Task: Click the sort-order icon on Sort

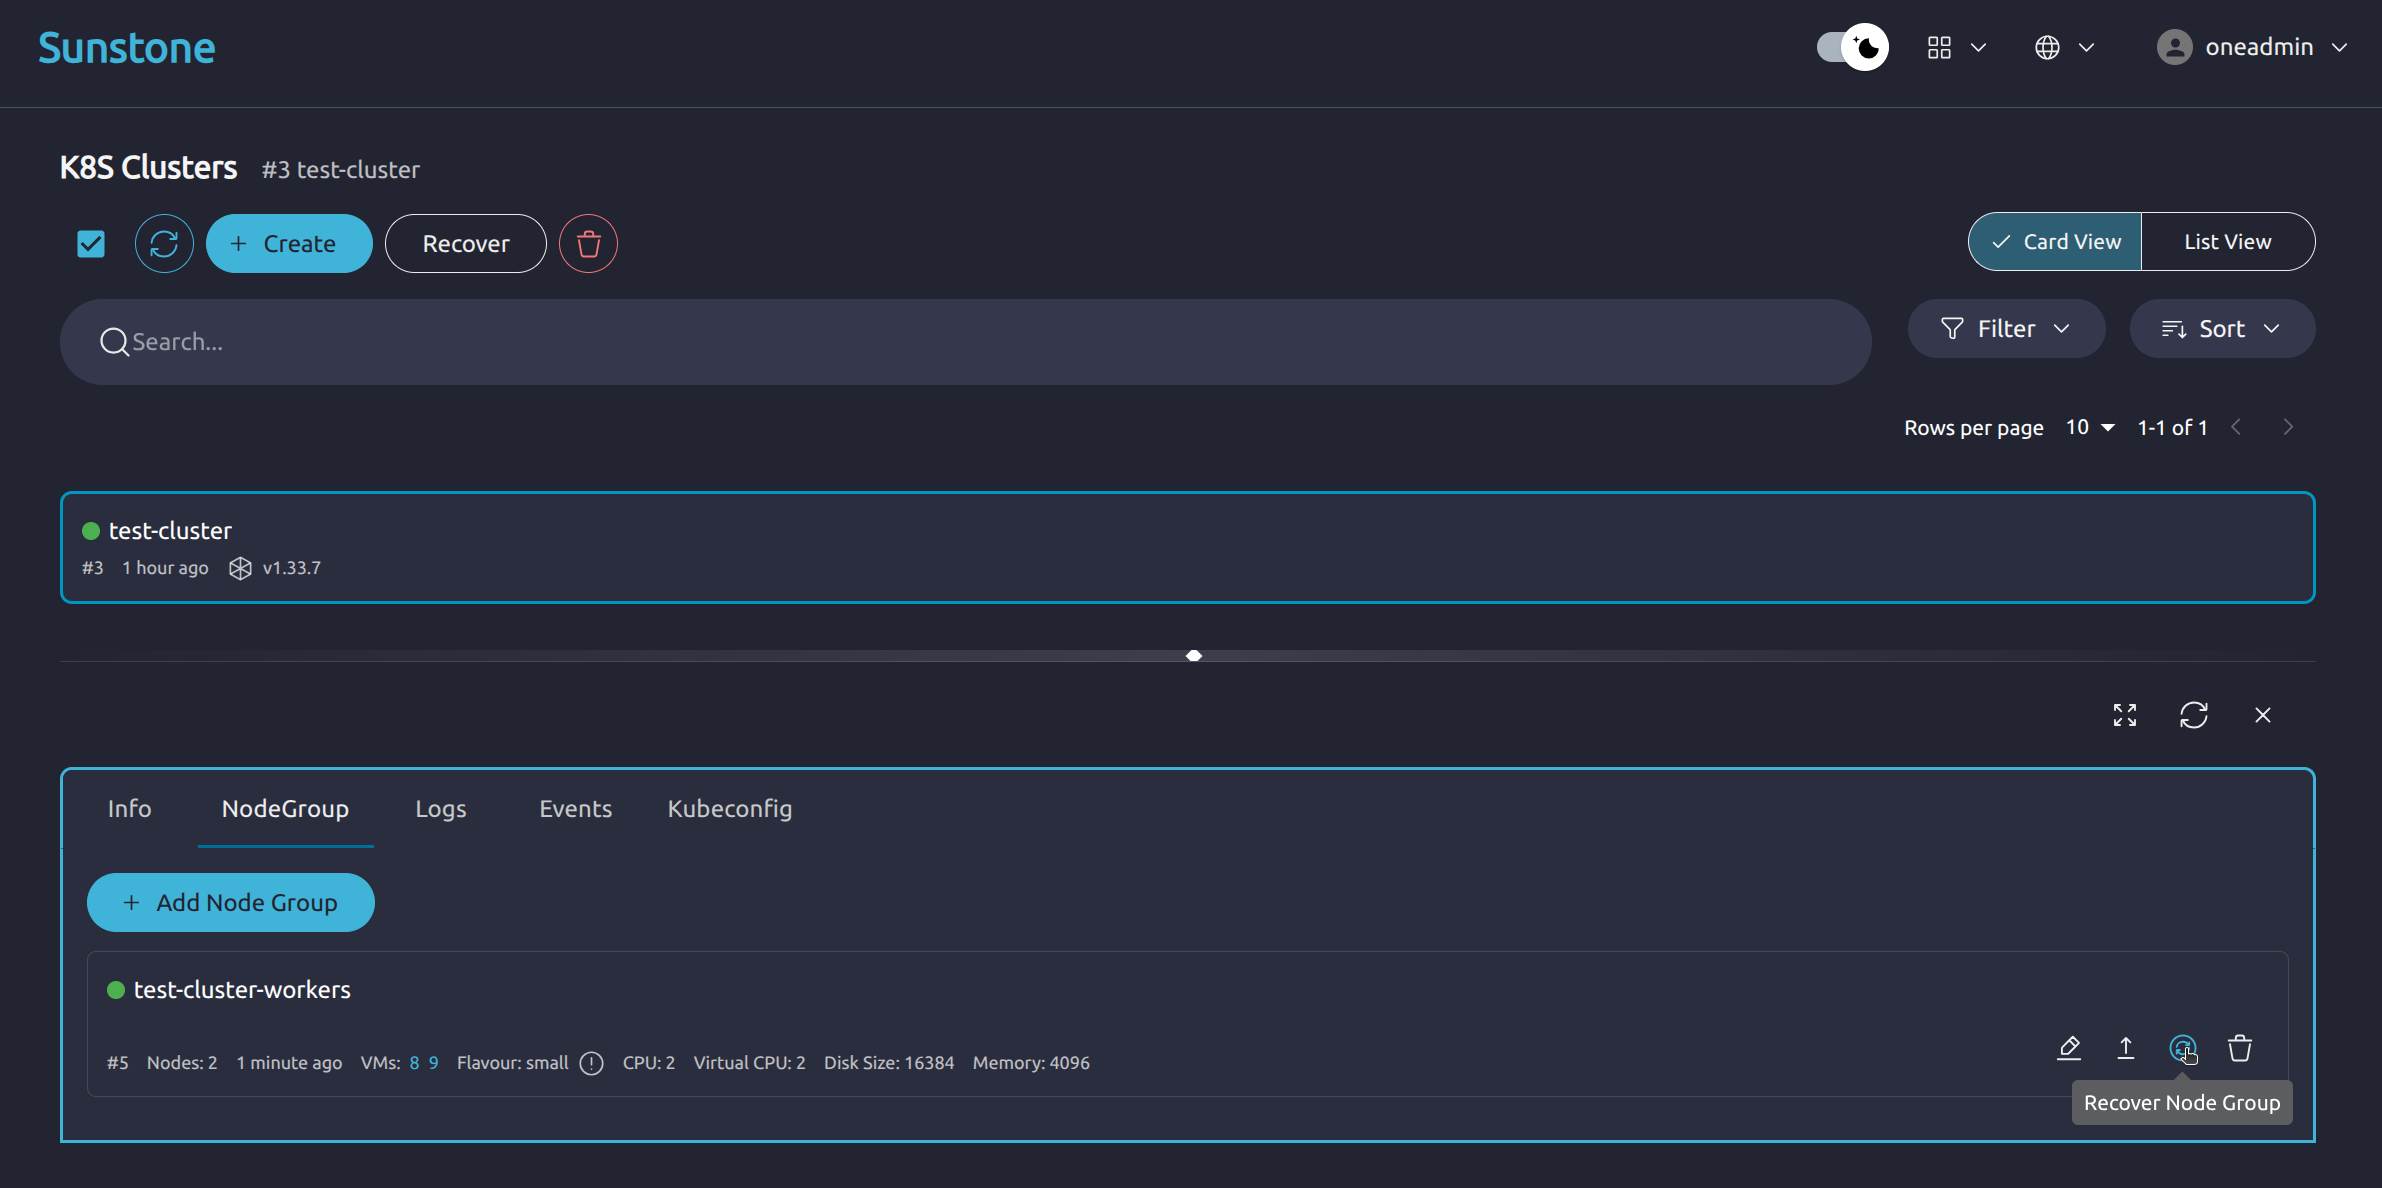Action: click(2174, 328)
